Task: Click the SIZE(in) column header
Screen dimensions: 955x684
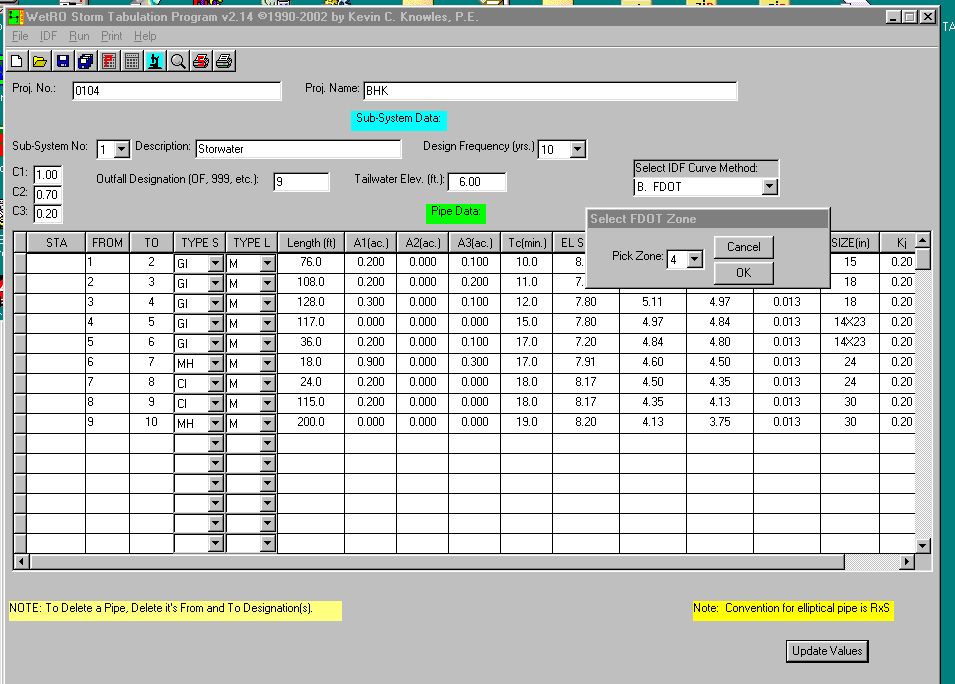Action: click(x=850, y=243)
